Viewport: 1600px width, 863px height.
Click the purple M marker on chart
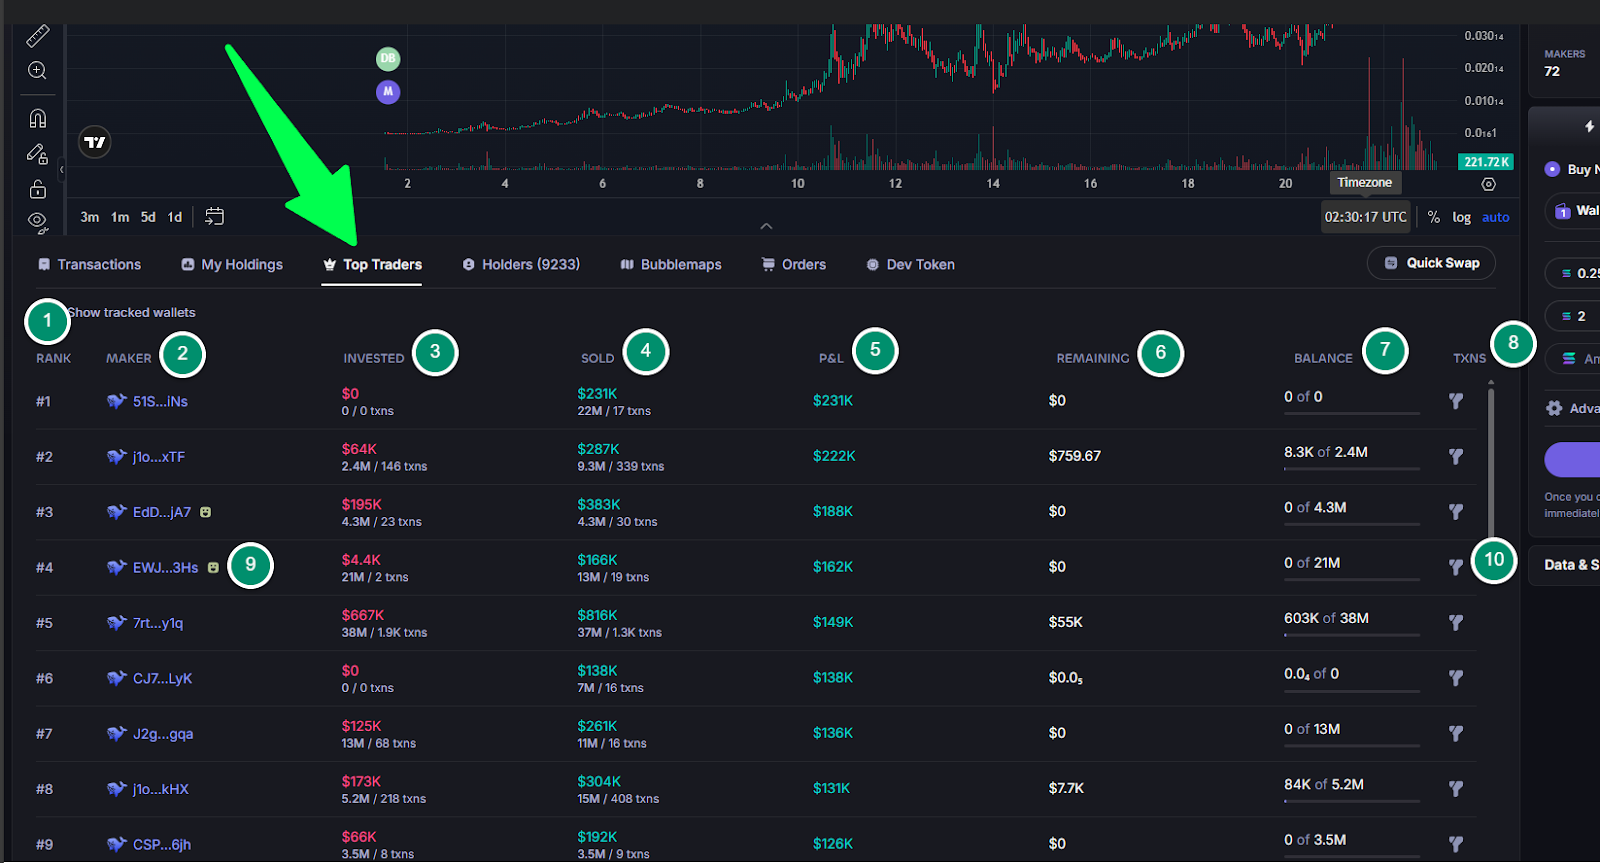(388, 92)
